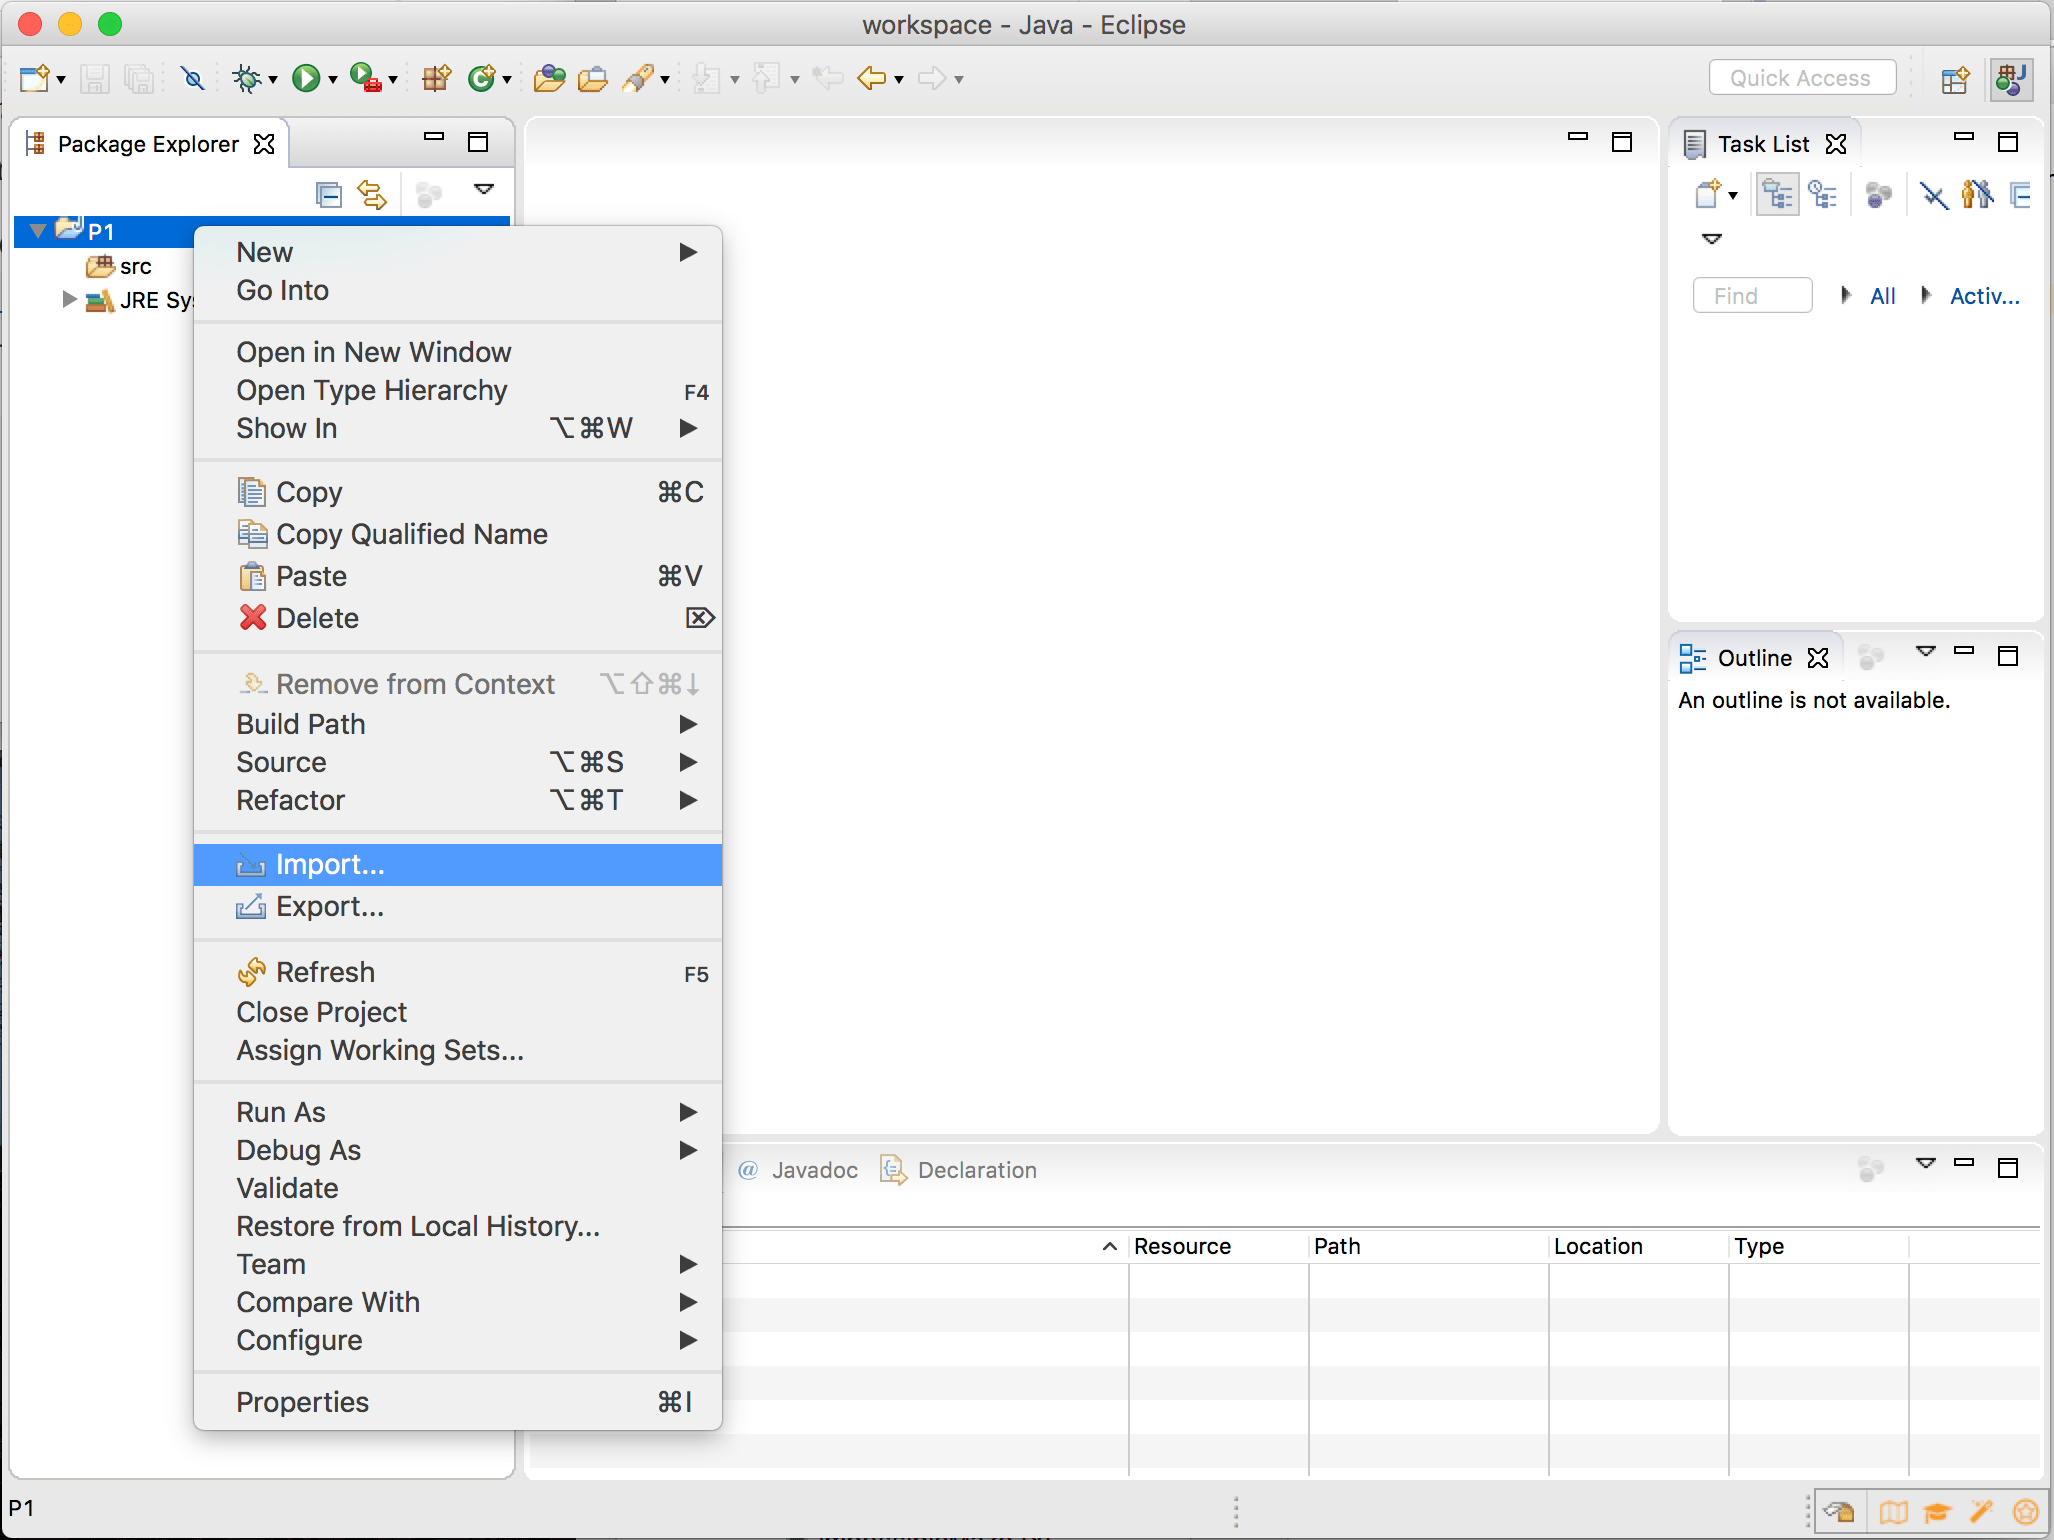The height and width of the screenshot is (1540, 2054).
Task: Create a new Java project from the toolbar
Action: pos(434,78)
